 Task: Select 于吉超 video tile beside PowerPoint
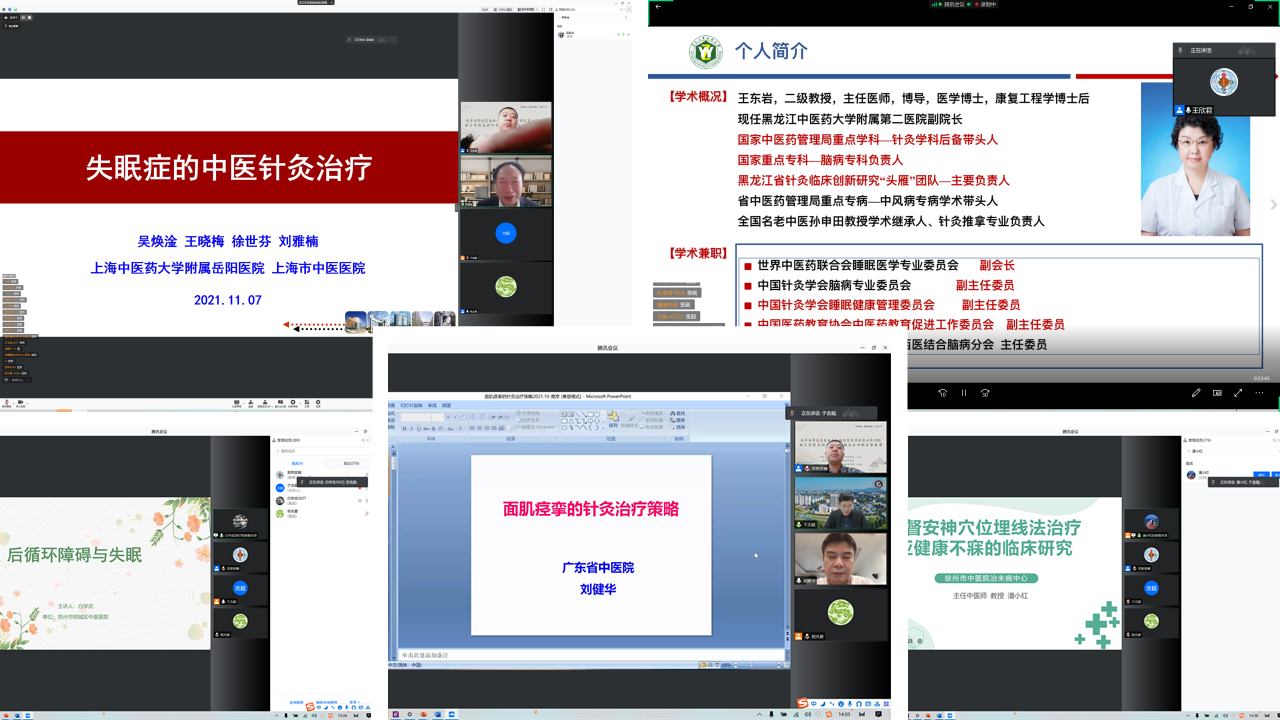coord(841,503)
